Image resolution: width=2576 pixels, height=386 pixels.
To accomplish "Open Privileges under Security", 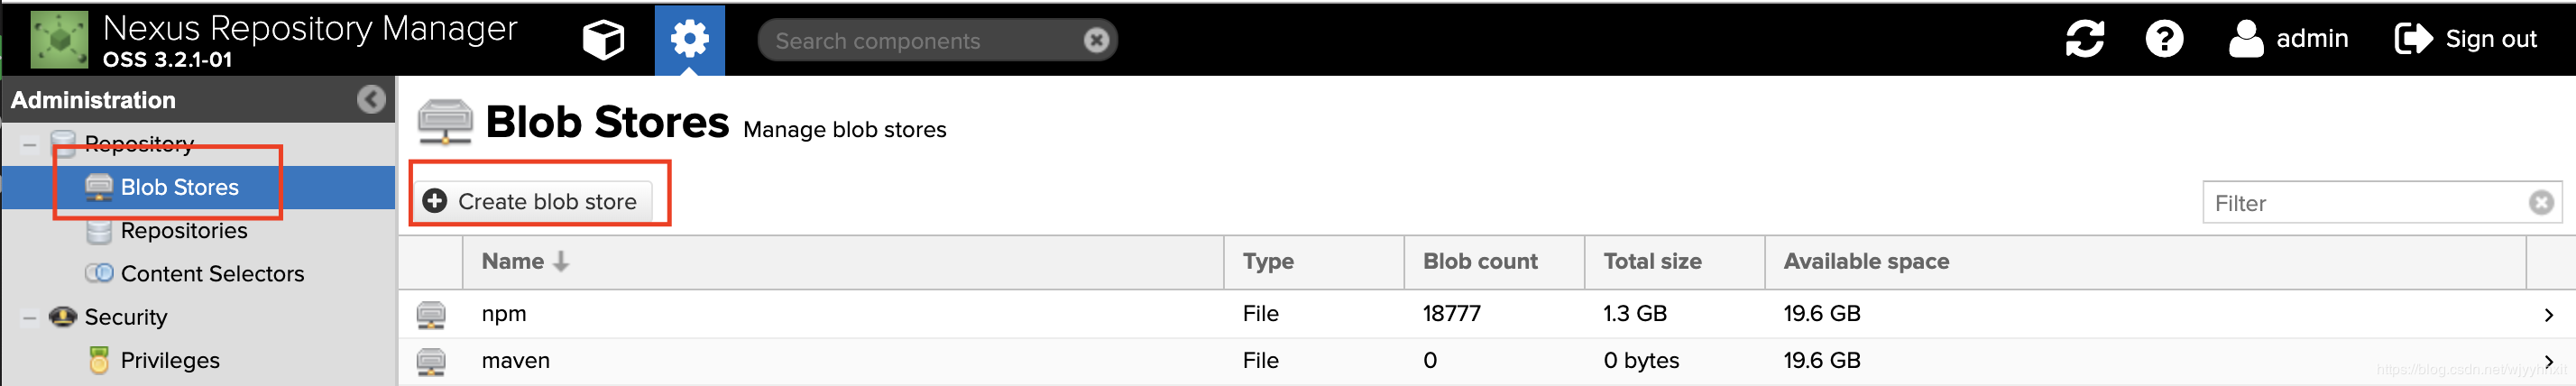I will (170, 361).
